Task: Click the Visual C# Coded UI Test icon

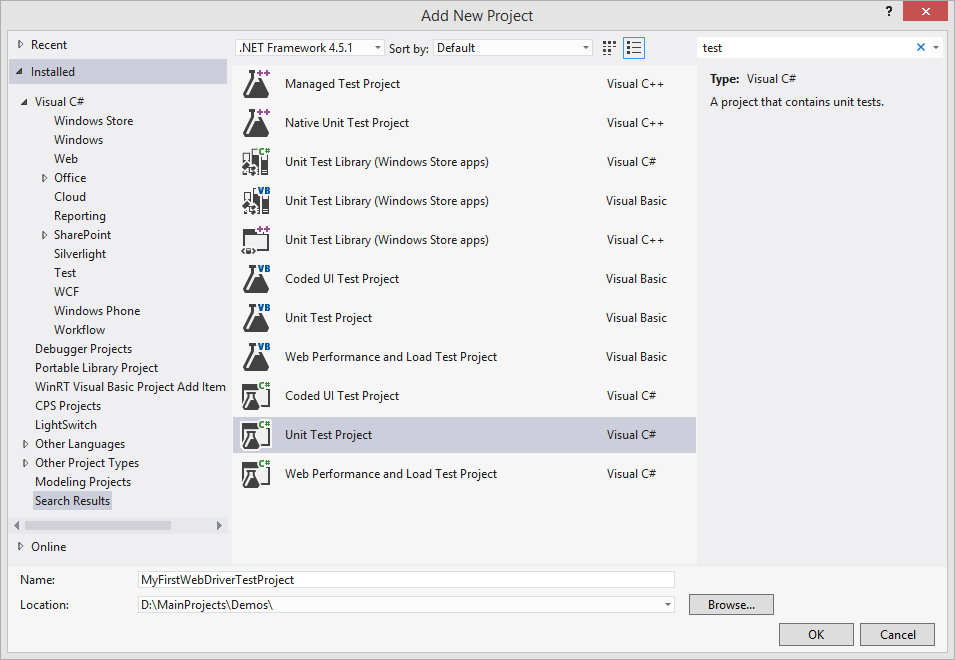Action: coord(256,396)
